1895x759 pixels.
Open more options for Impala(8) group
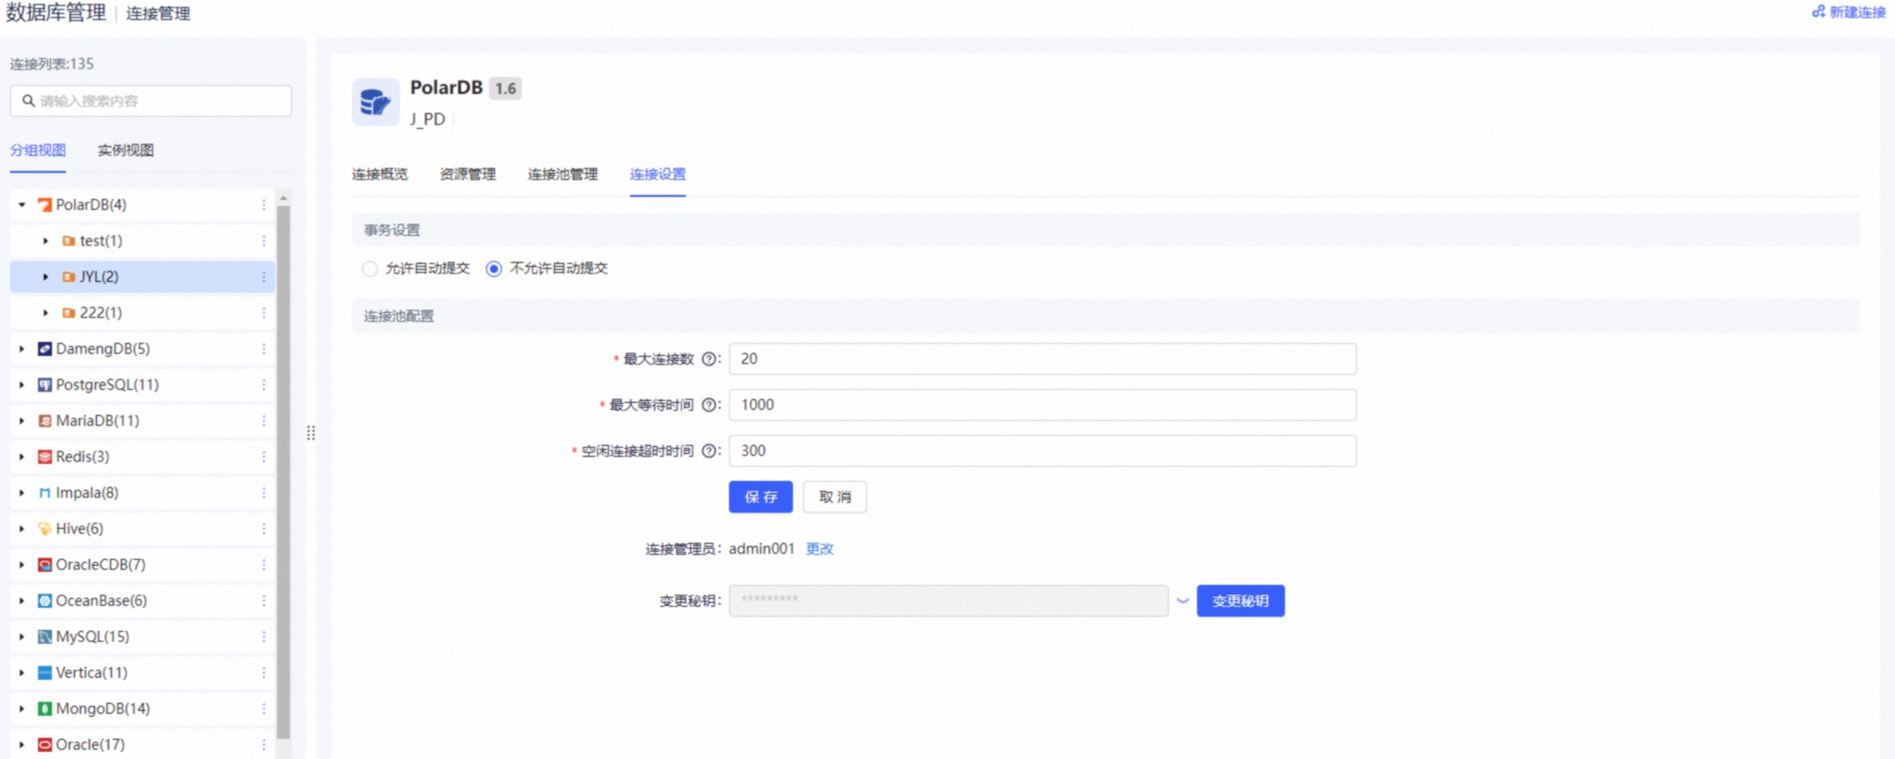(264, 493)
